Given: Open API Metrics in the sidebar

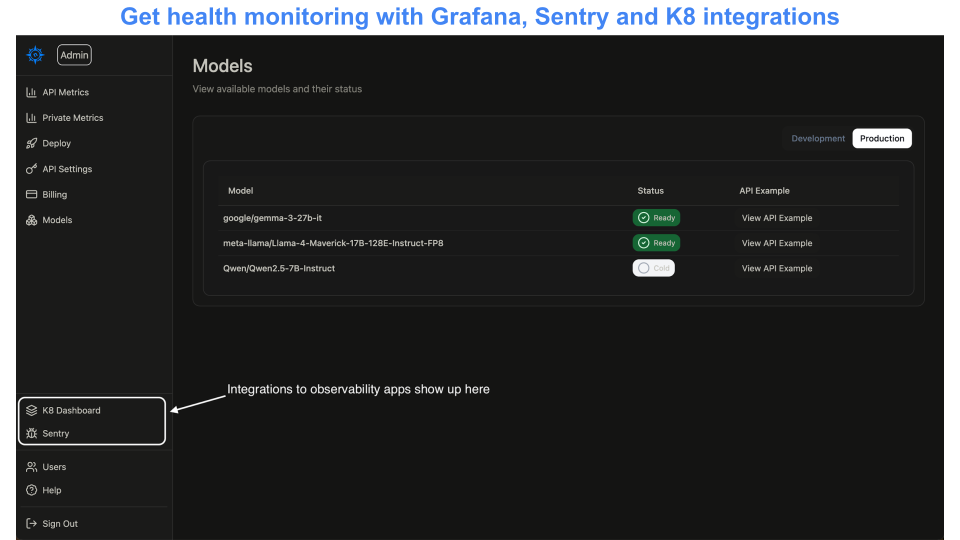Looking at the screenshot, I should 66,92.
